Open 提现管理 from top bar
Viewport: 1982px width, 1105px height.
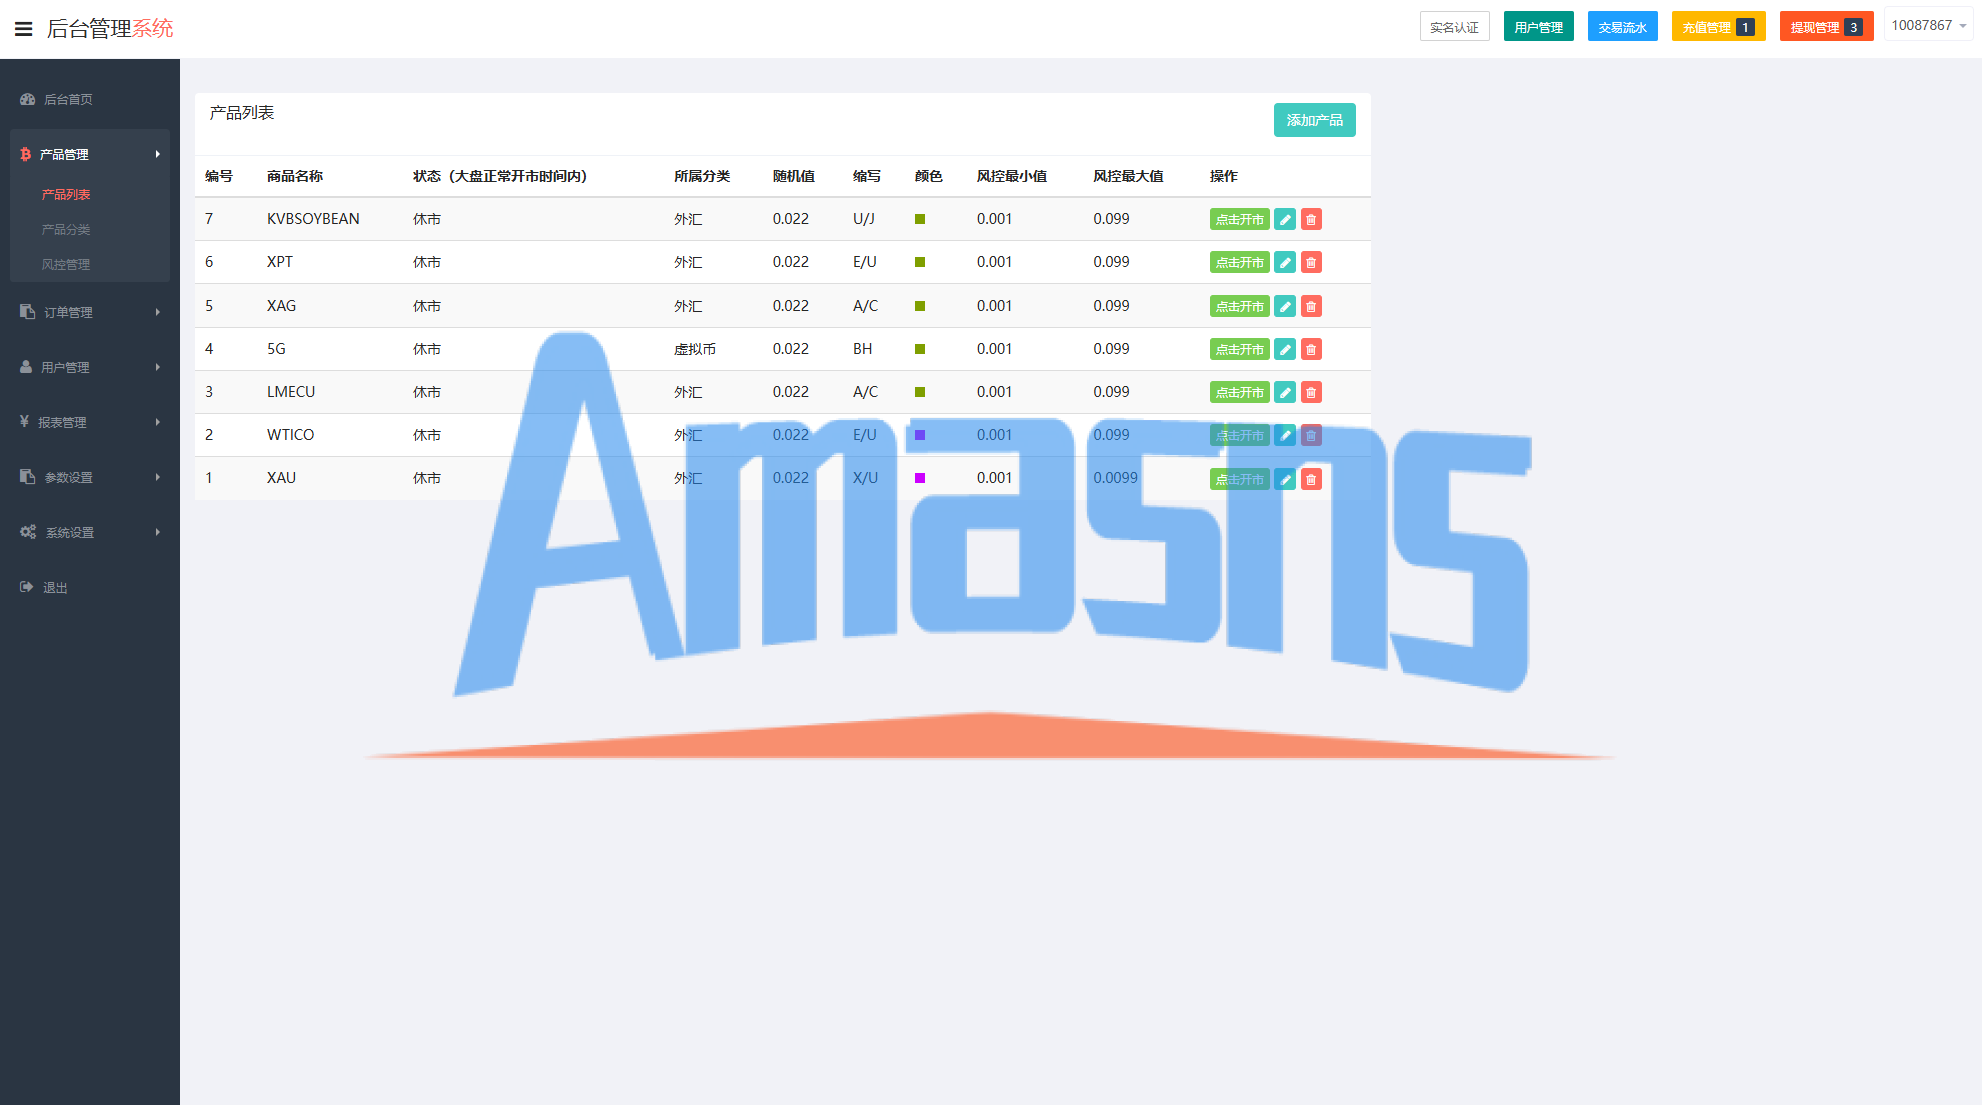click(1825, 27)
